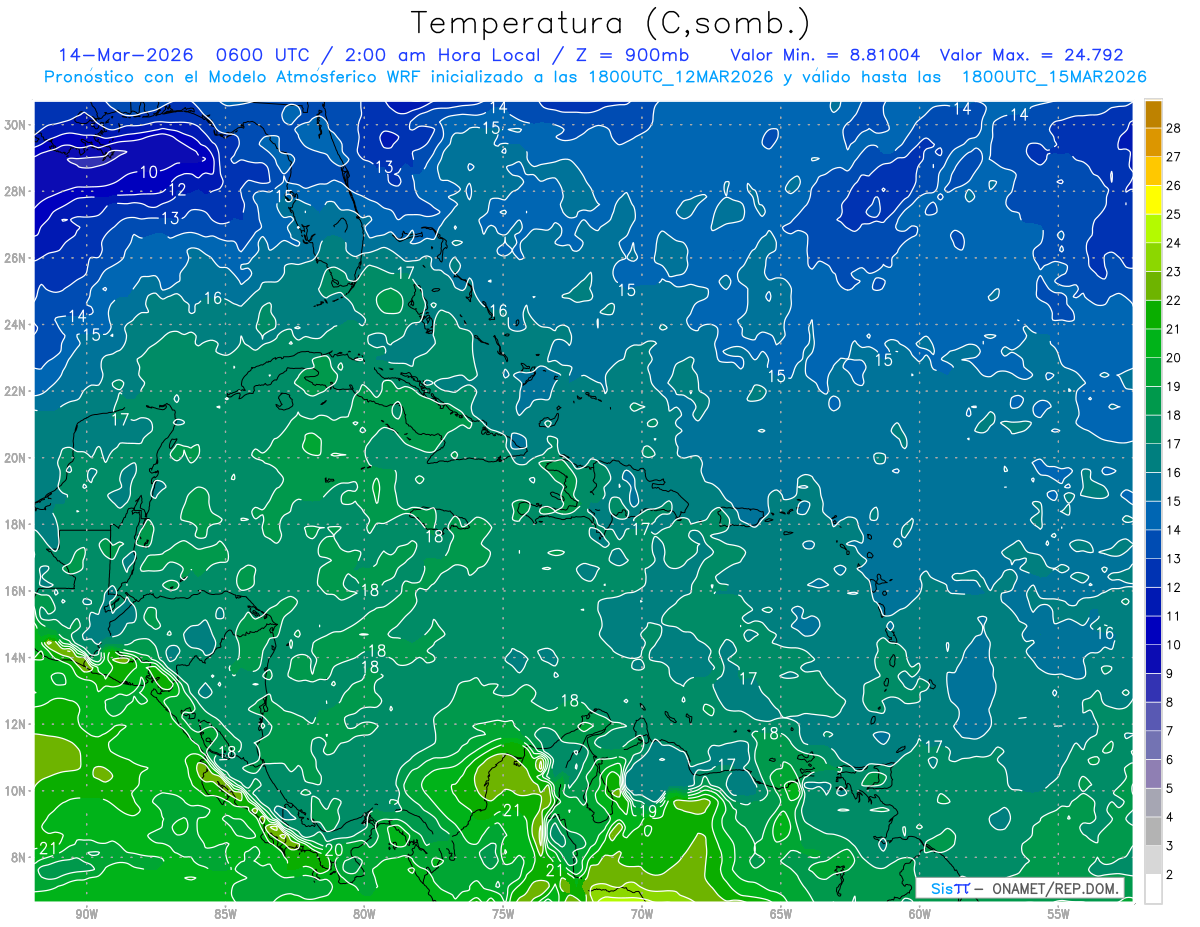Click the "Valor Max. = 24.792" value
This screenshot has width=1200, height=927.
click(x=1030, y=55)
